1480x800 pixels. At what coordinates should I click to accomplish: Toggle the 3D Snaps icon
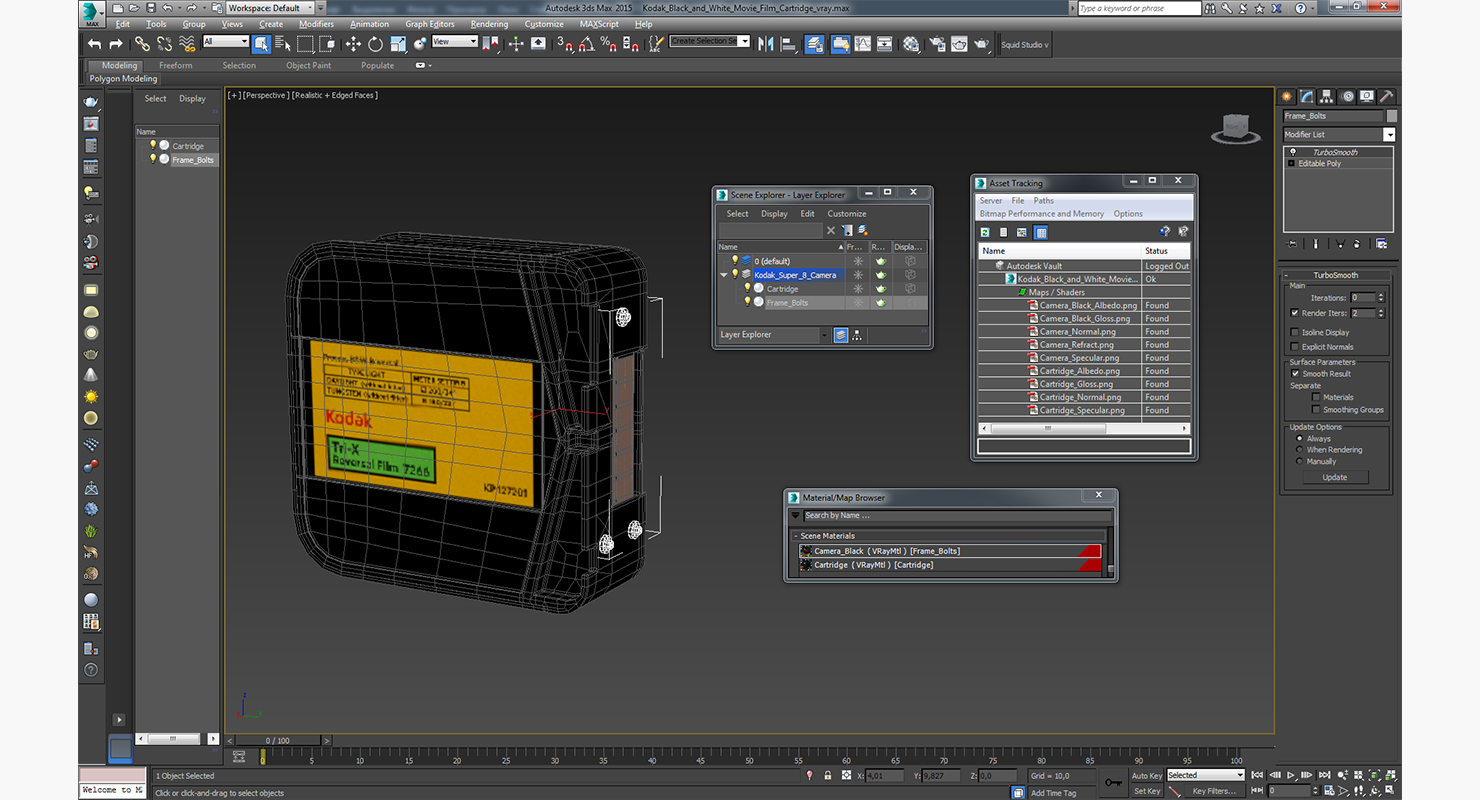click(x=565, y=44)
